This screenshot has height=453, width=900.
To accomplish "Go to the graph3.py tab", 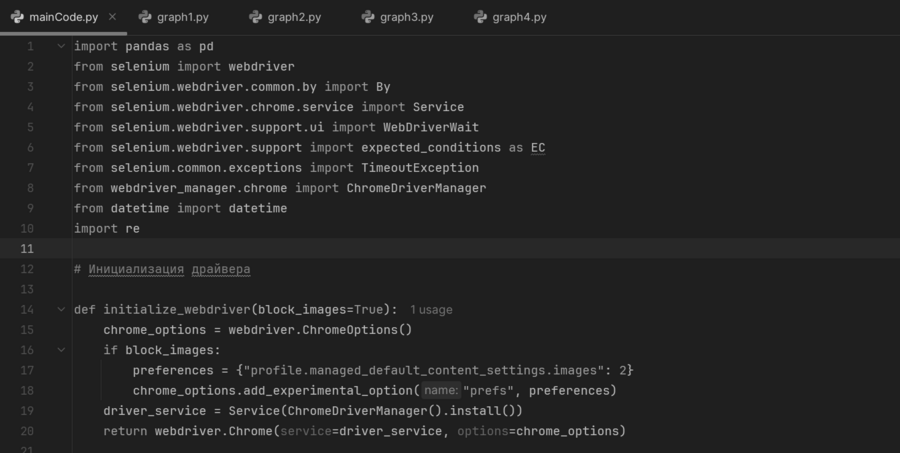I will tap(405, 17).
